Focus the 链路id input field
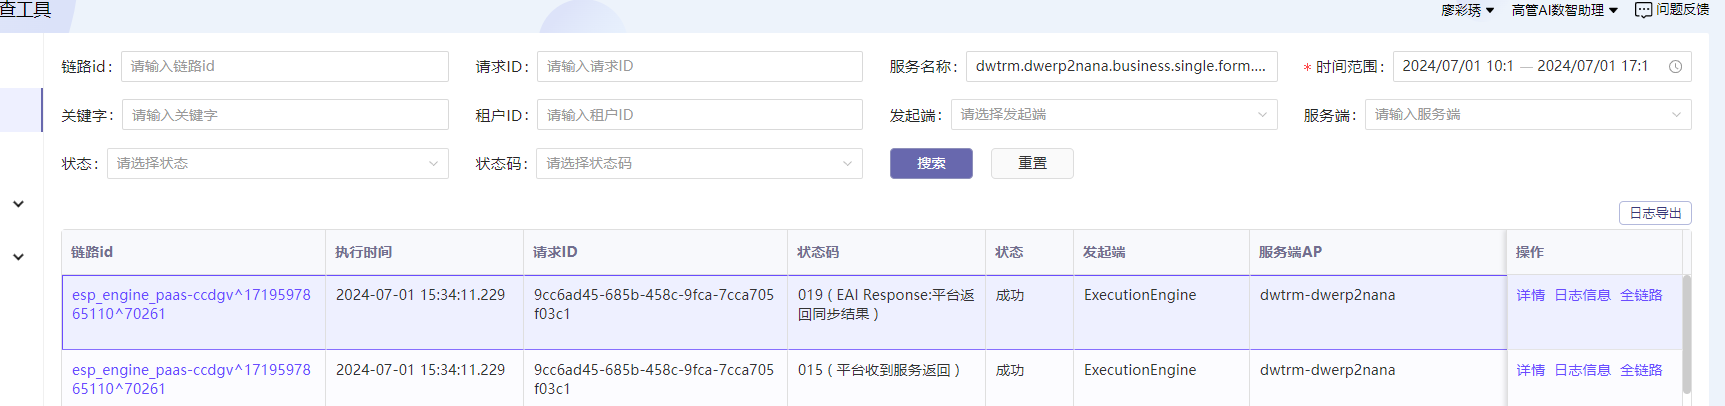The height and width of the screenshot is (406, 1725). [x=285, y=66]
